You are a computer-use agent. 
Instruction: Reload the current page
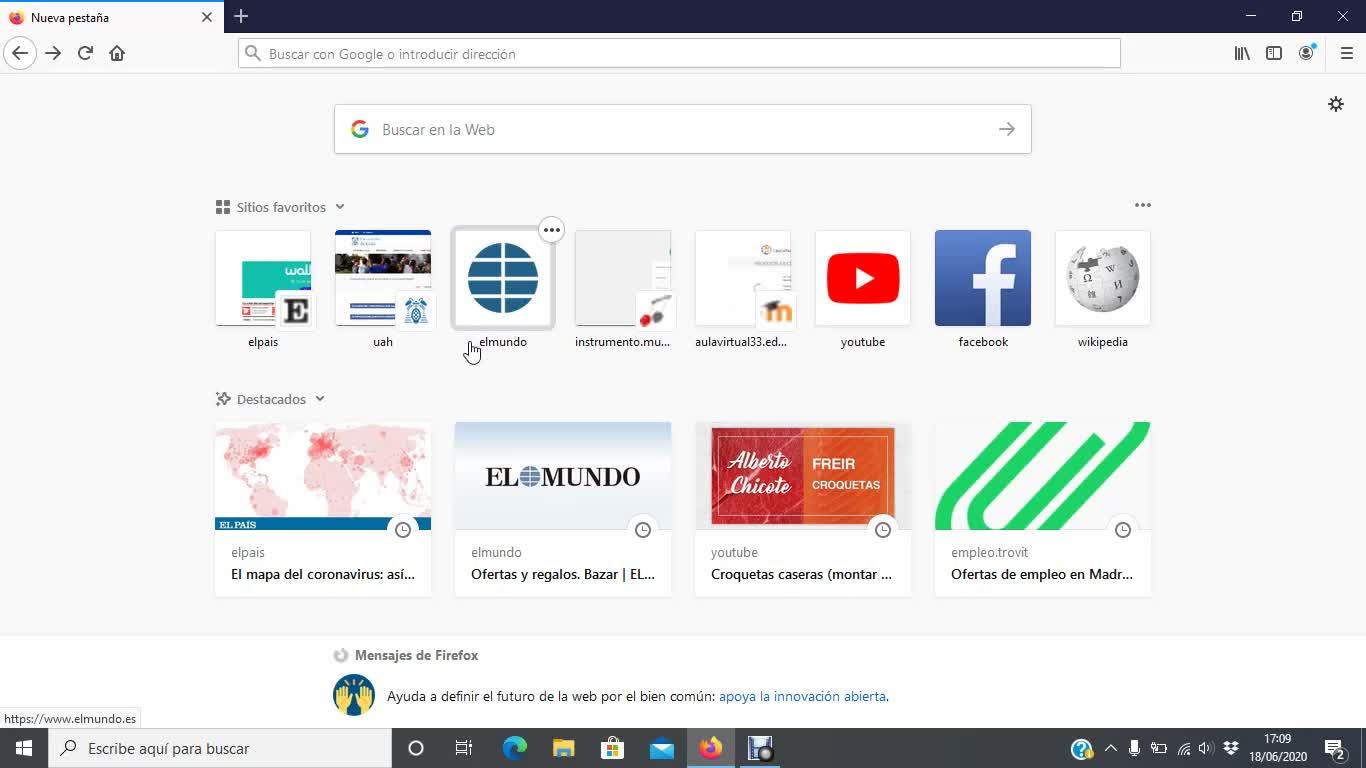point(85,53)
